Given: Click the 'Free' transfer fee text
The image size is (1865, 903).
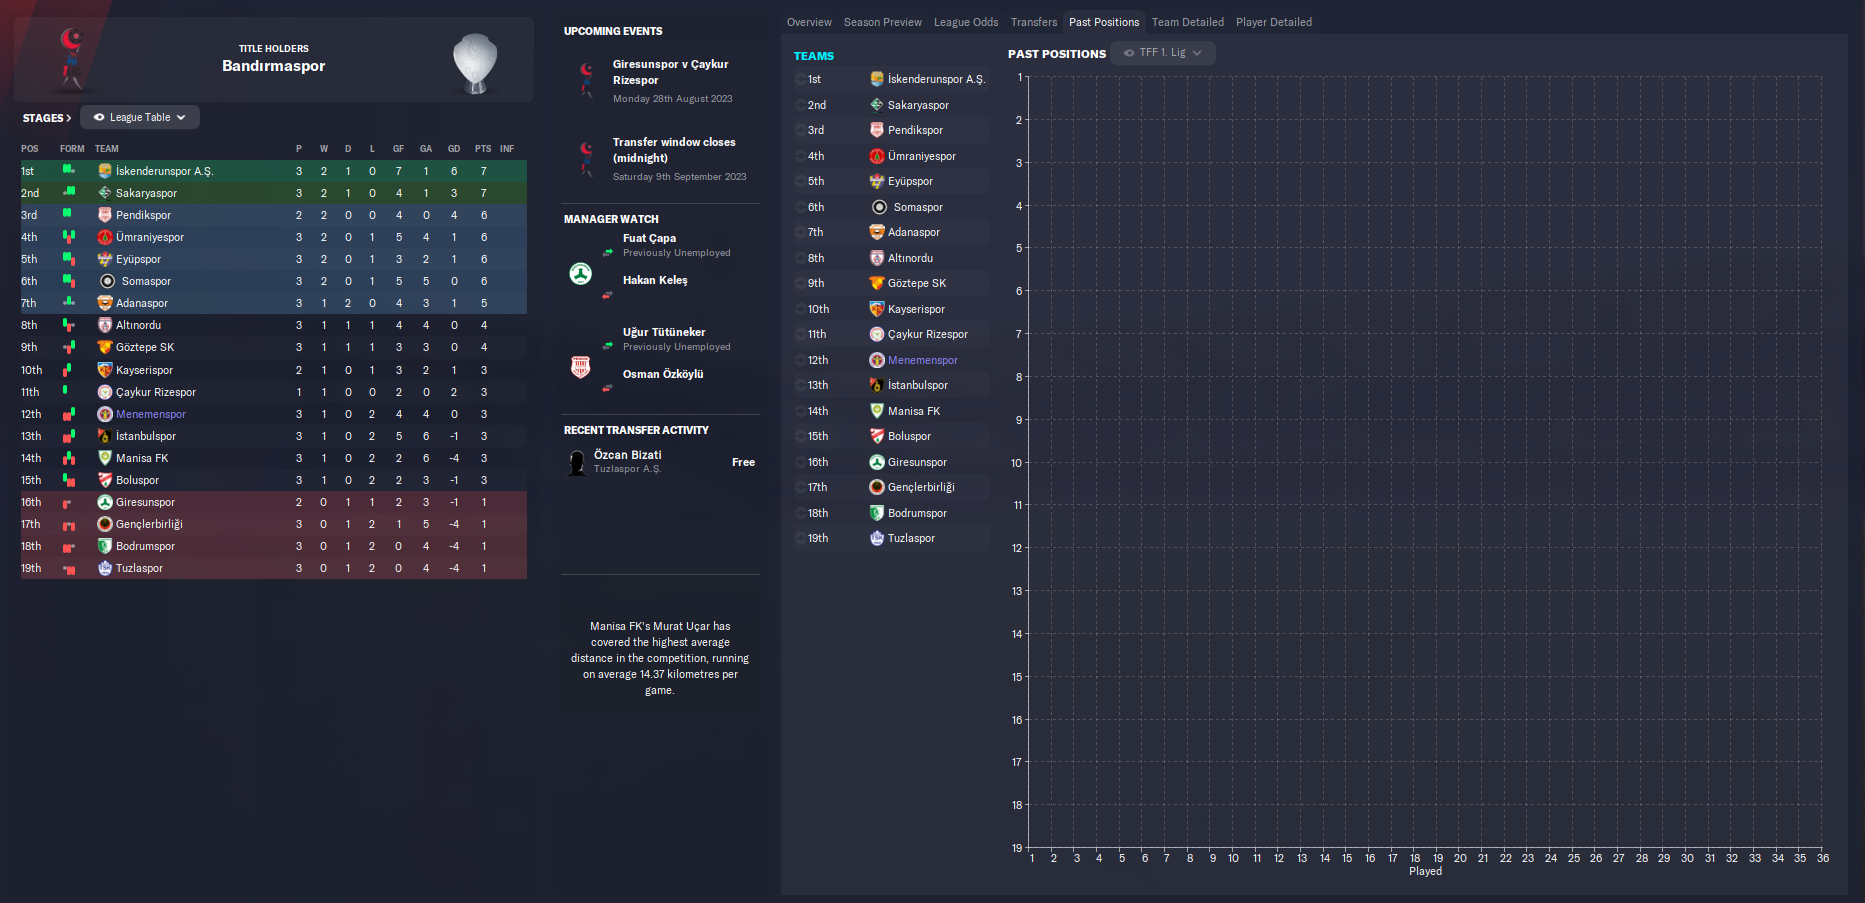Looking at the screenshot, I should [x=743, y=462].
